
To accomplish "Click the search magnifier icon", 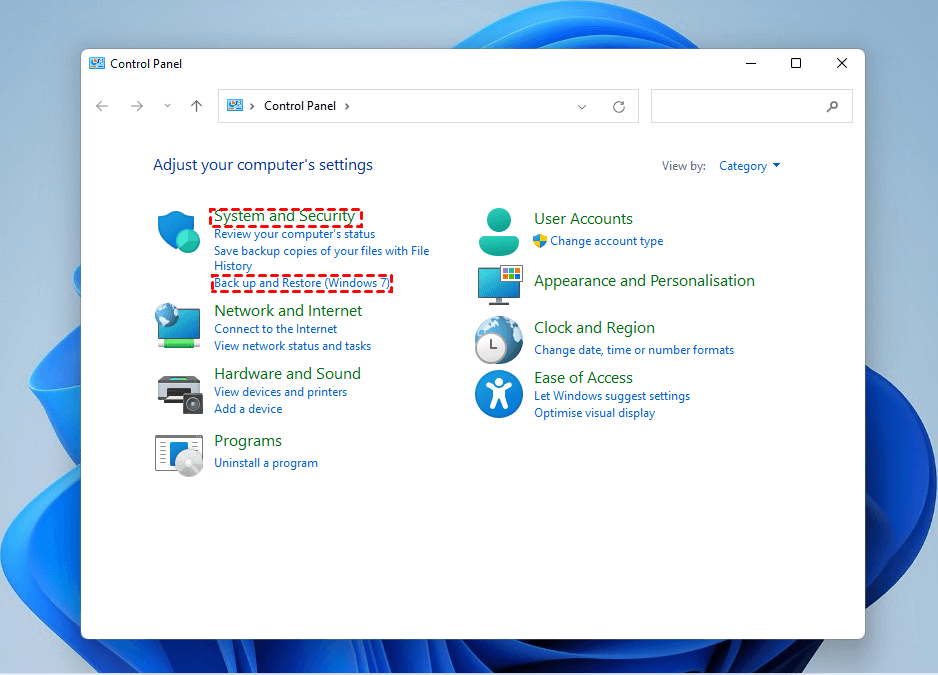I will (x=832, y=107).
